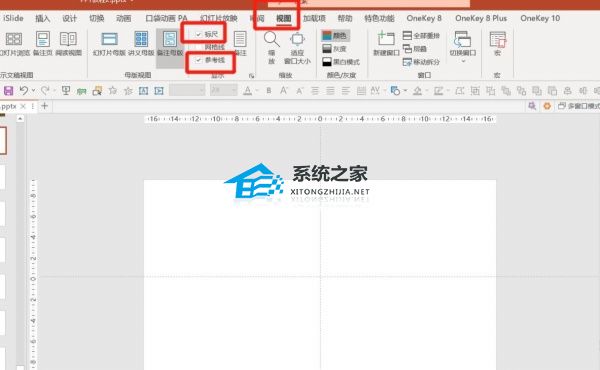Click the purple Save icon
The width and height of the screenshot is (600, 370).
pyautogui.click(x=8, y=91)
